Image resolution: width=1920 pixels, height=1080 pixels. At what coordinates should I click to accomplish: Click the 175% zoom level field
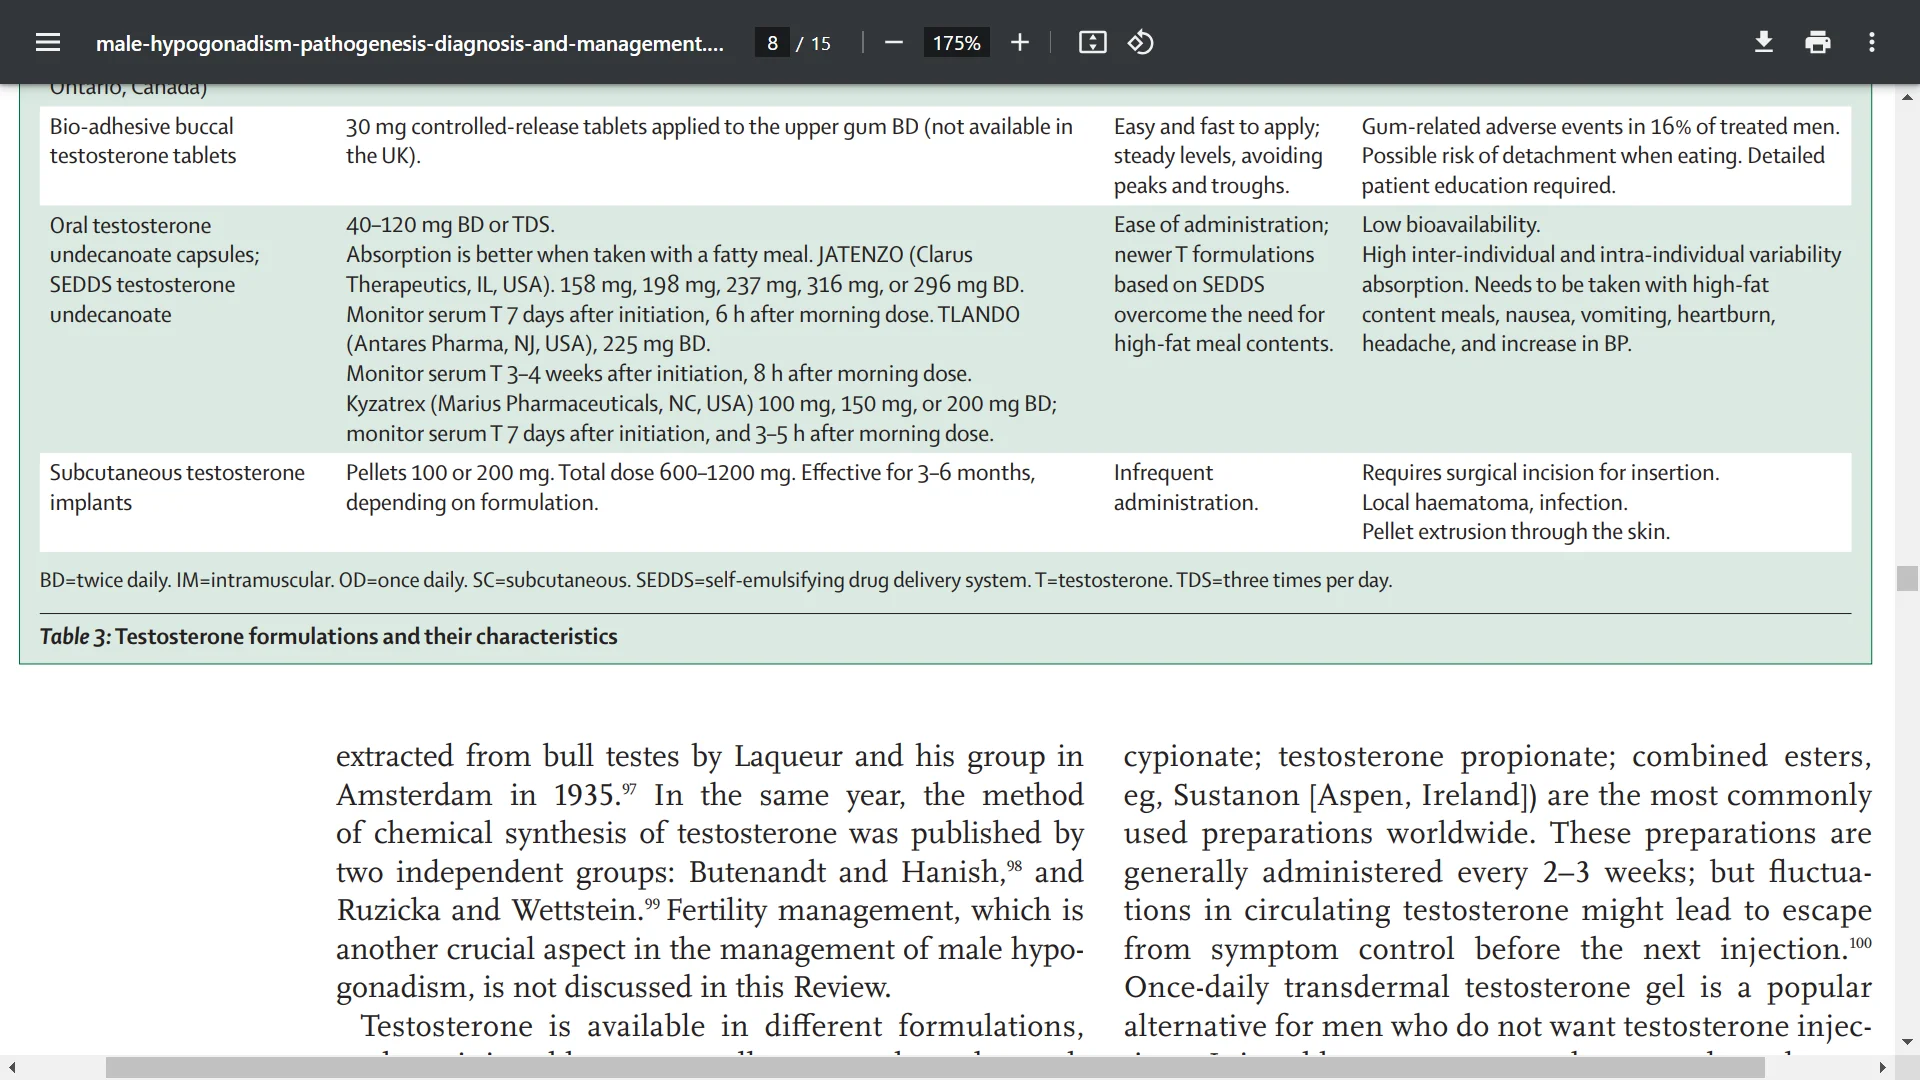pyautogui.click(x=956, y=43)
